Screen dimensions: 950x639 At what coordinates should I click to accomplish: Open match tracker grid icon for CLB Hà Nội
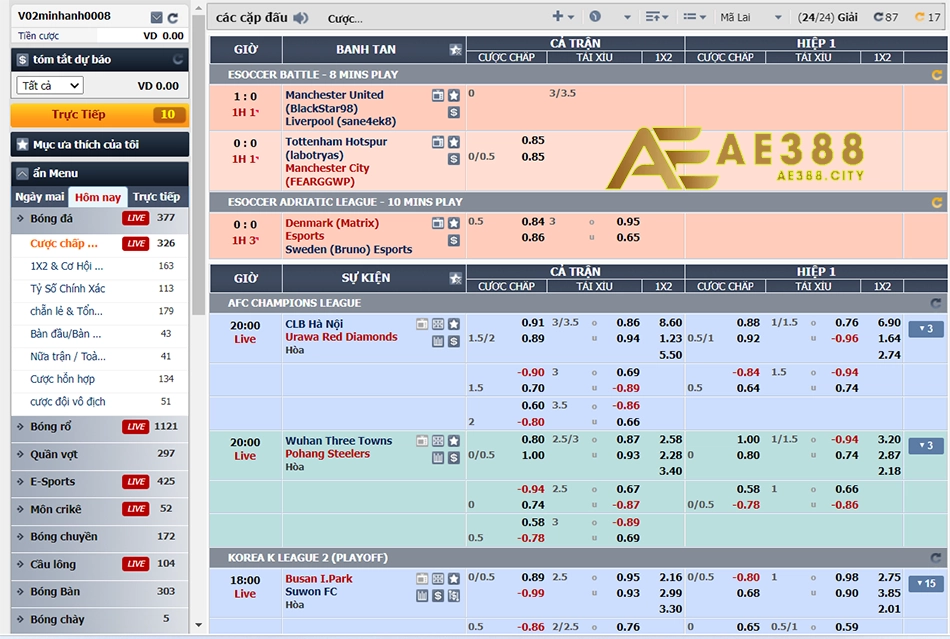pyautogui.click(x=437, y=324)
